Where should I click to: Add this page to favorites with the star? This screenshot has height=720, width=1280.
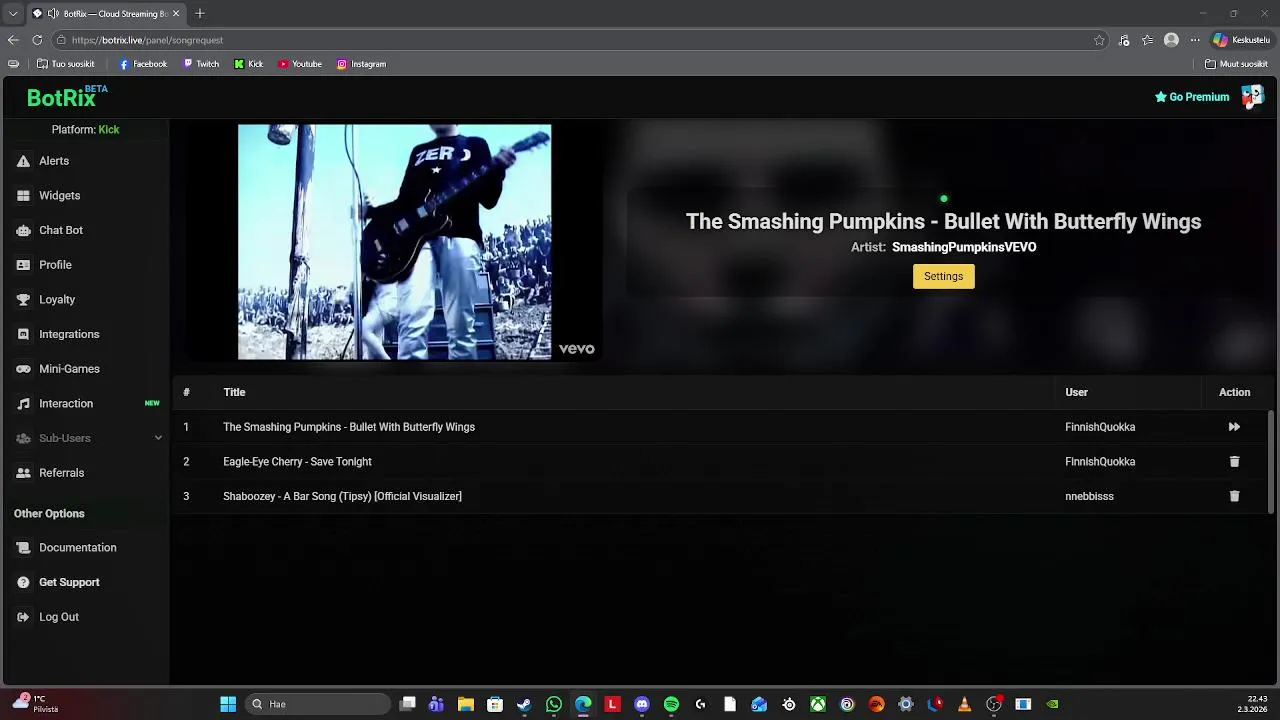pos(1099,40)
